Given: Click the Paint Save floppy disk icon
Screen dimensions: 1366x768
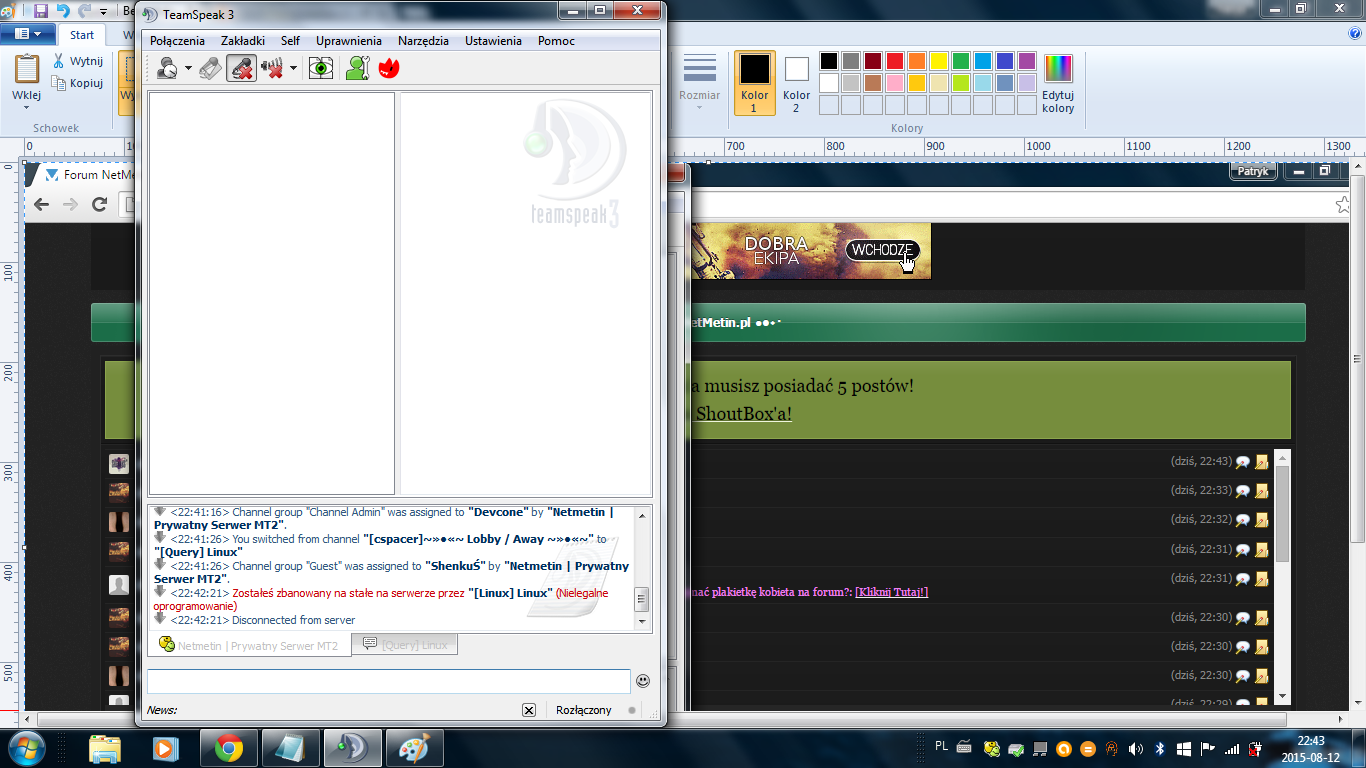Looking at the screenshot, I should (41, 11).
